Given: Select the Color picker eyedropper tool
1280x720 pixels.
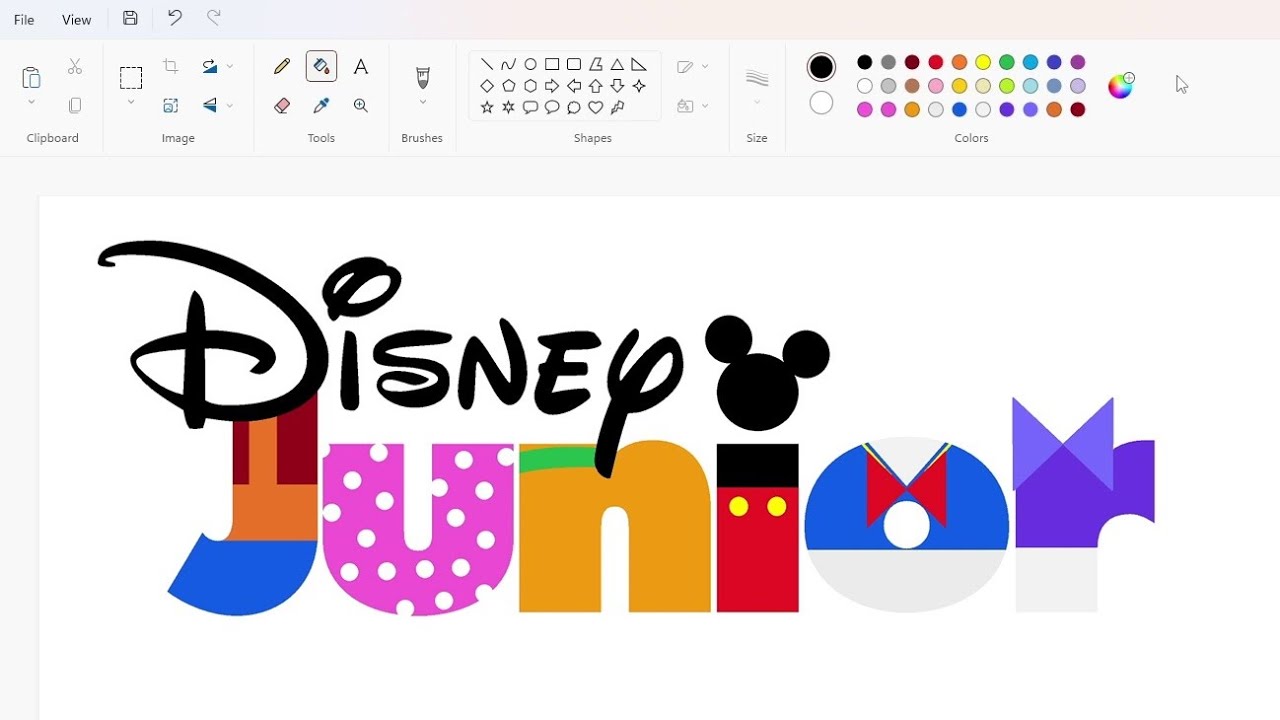Looking at the screenshot, I should pos(321,105).
